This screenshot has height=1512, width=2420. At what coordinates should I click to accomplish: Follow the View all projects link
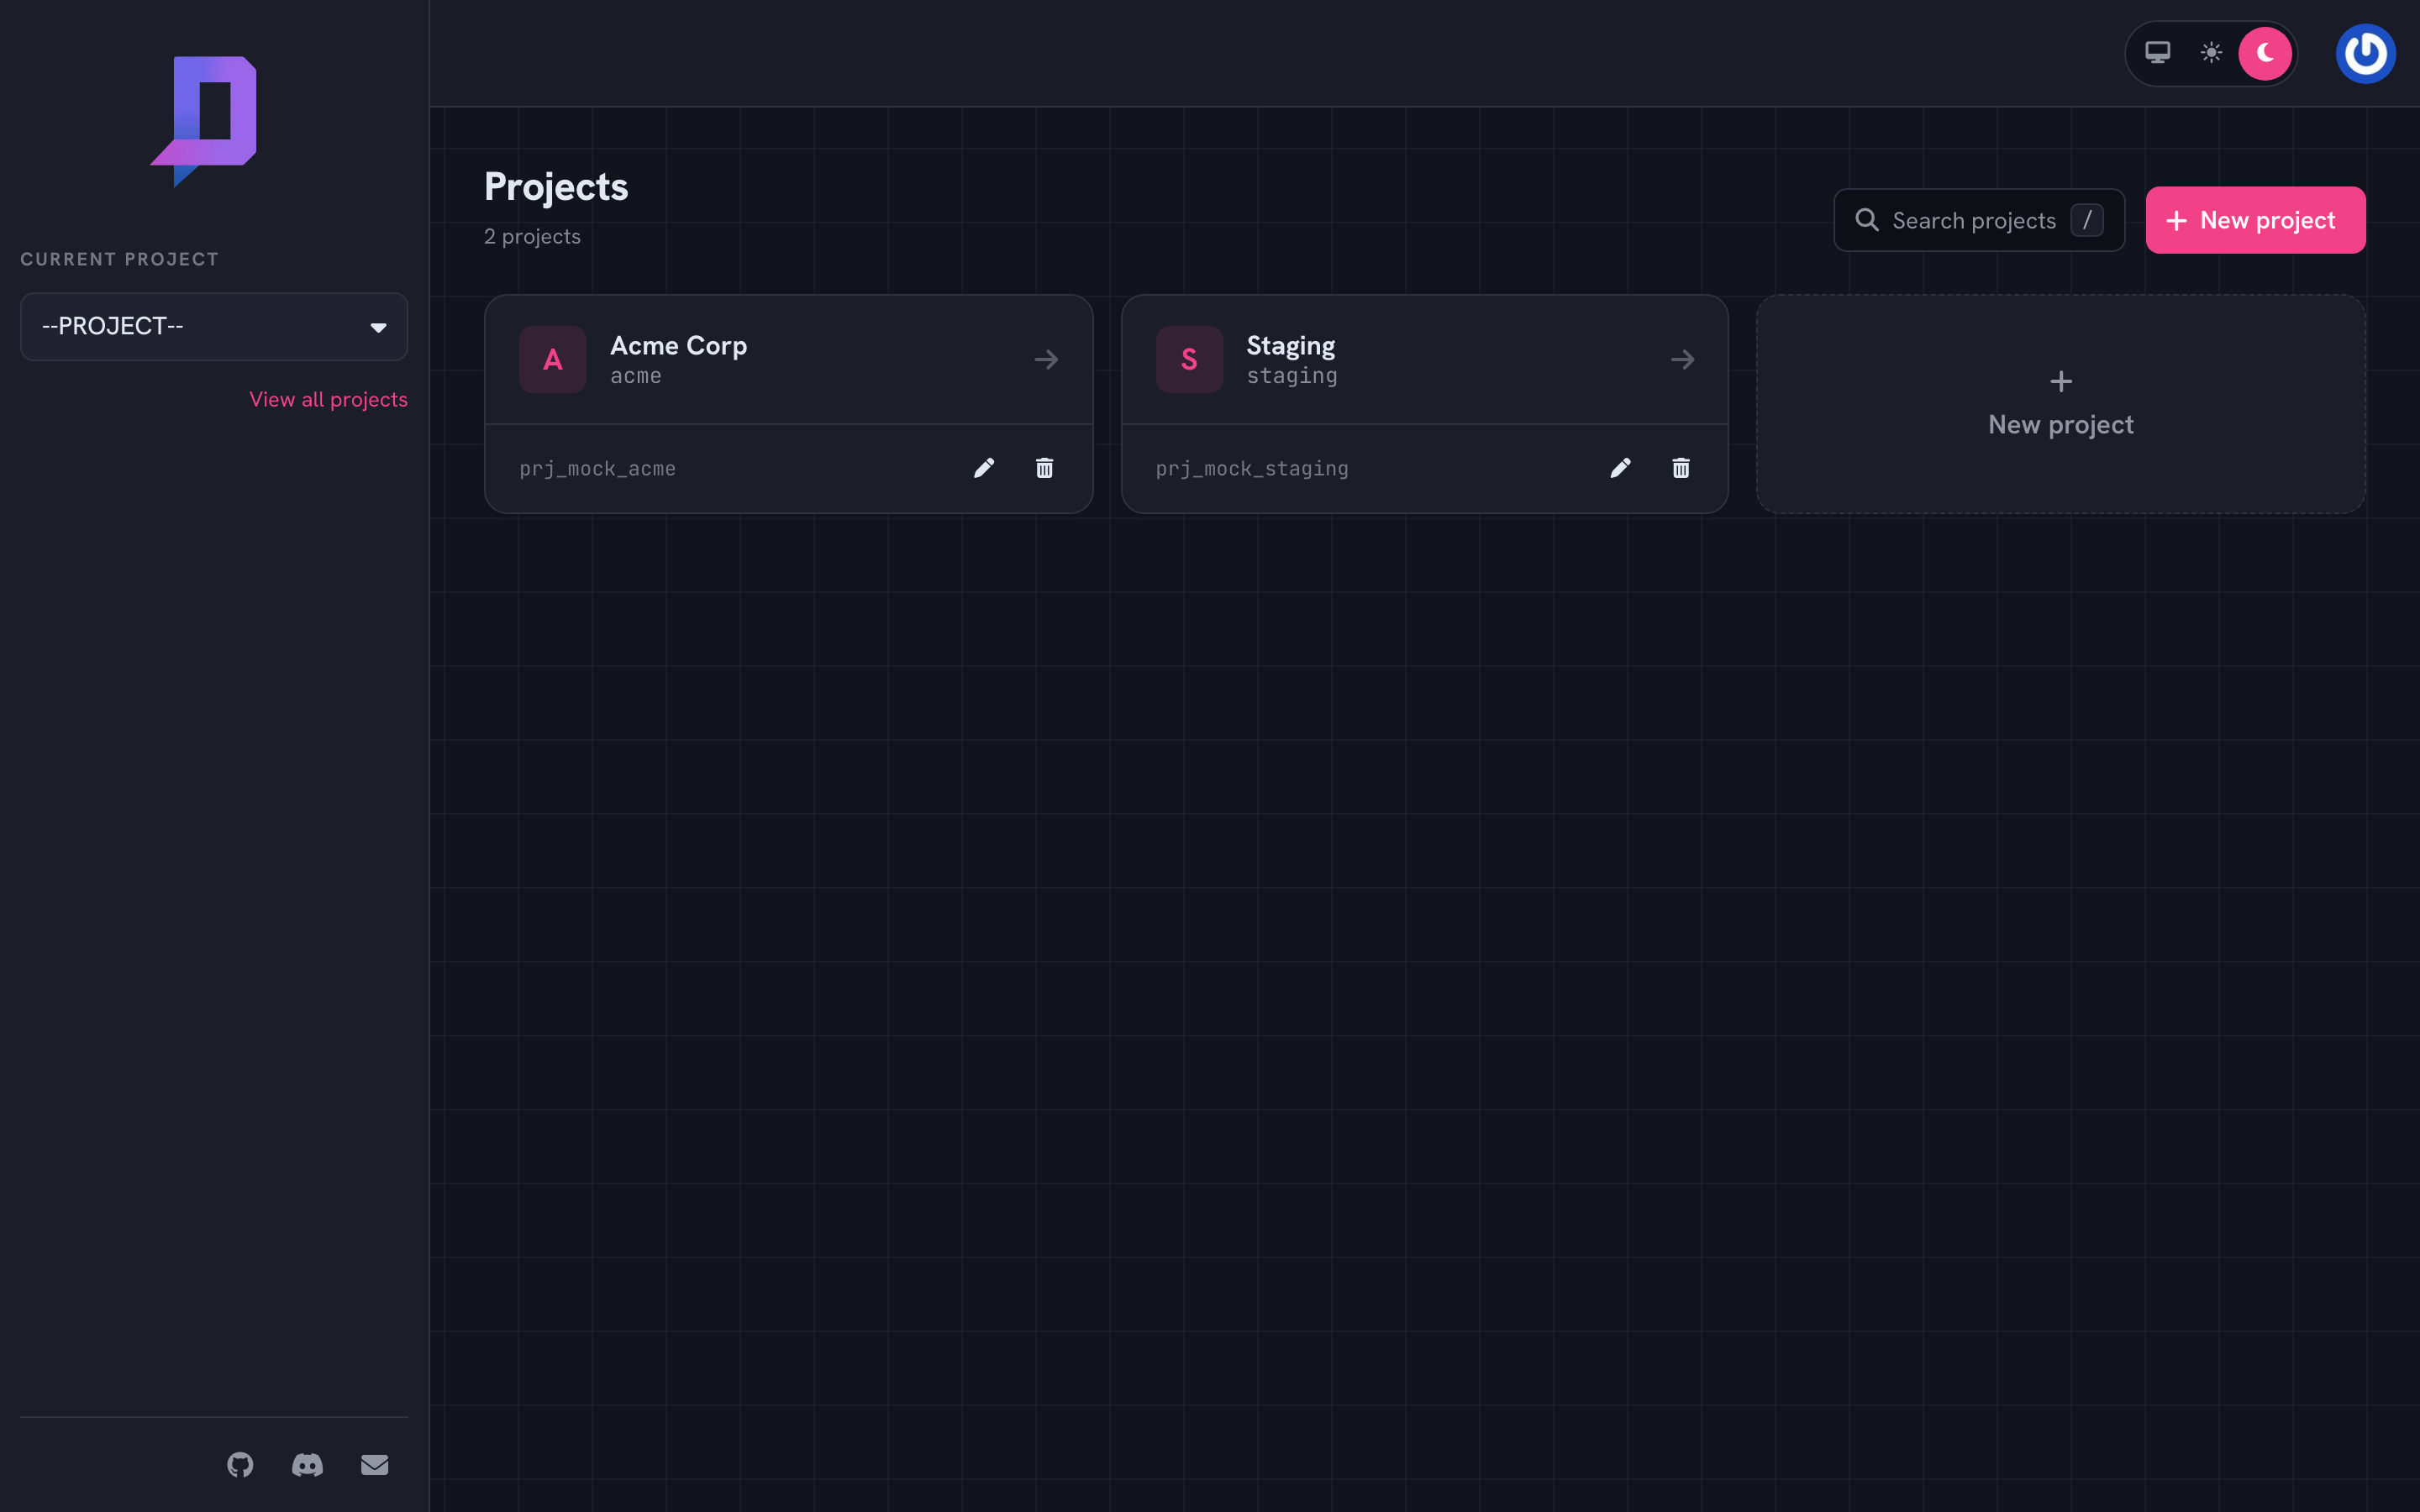pyautogui.click(x=328, y=399)
